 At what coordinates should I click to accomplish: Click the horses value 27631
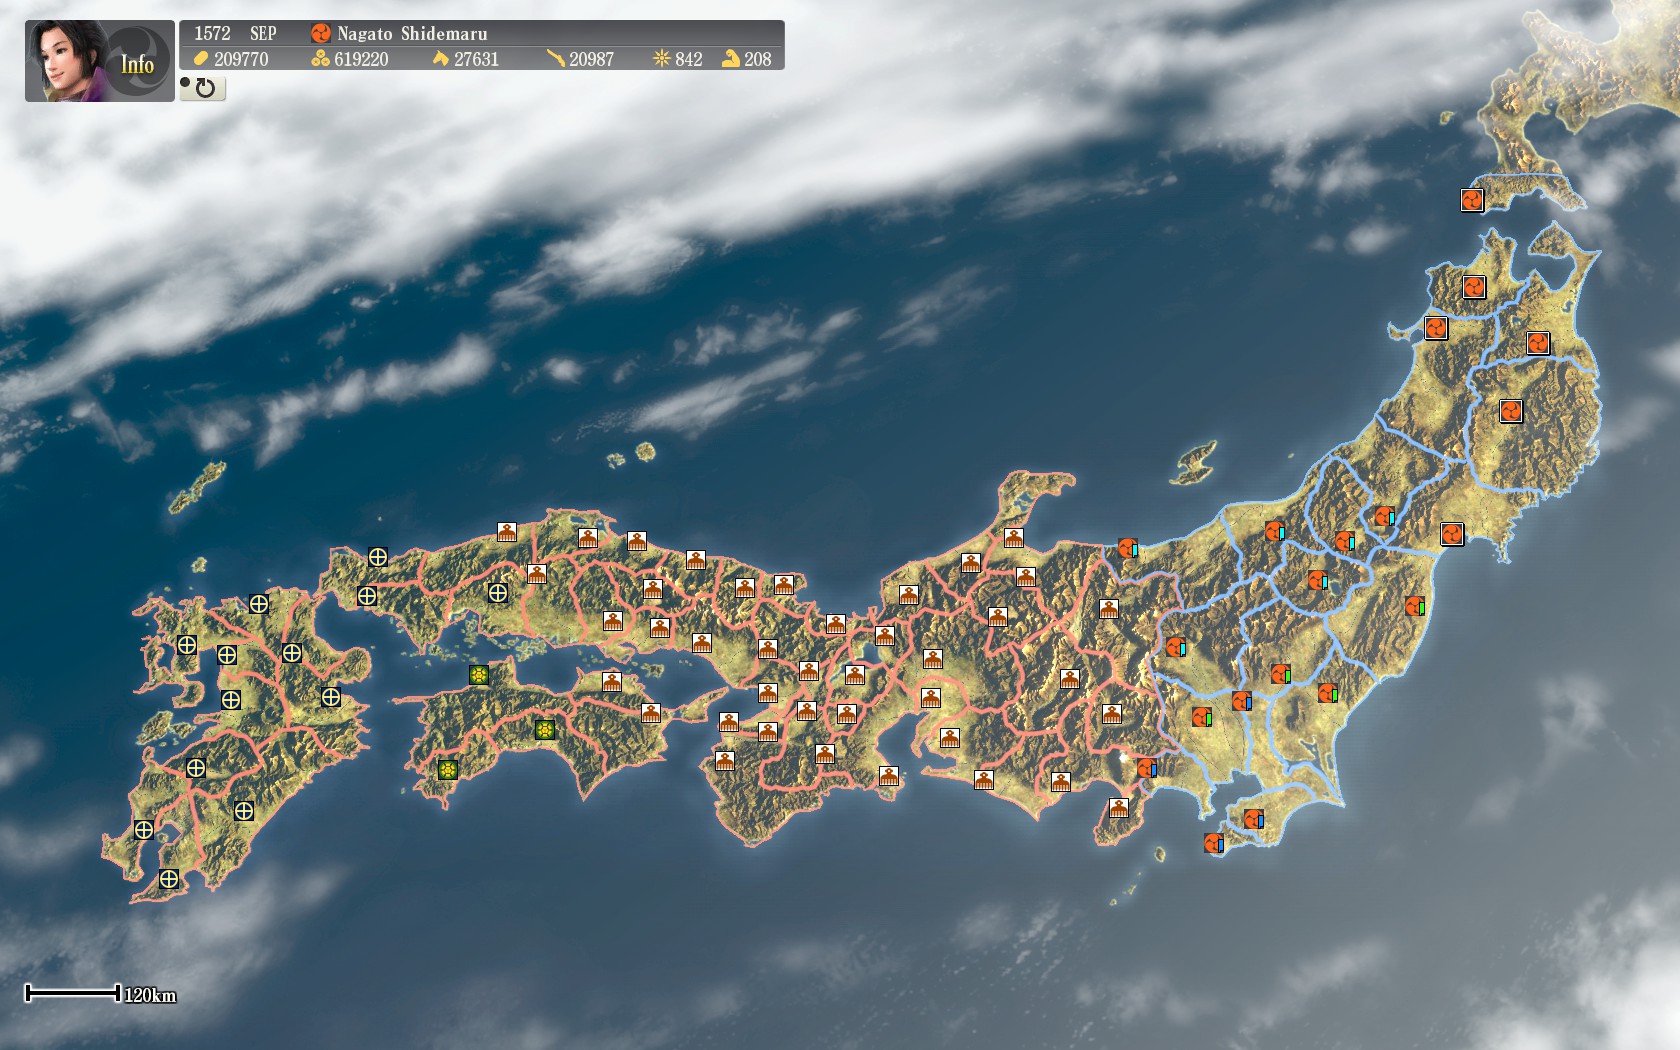pyautogui.click(x=476, y=59)
